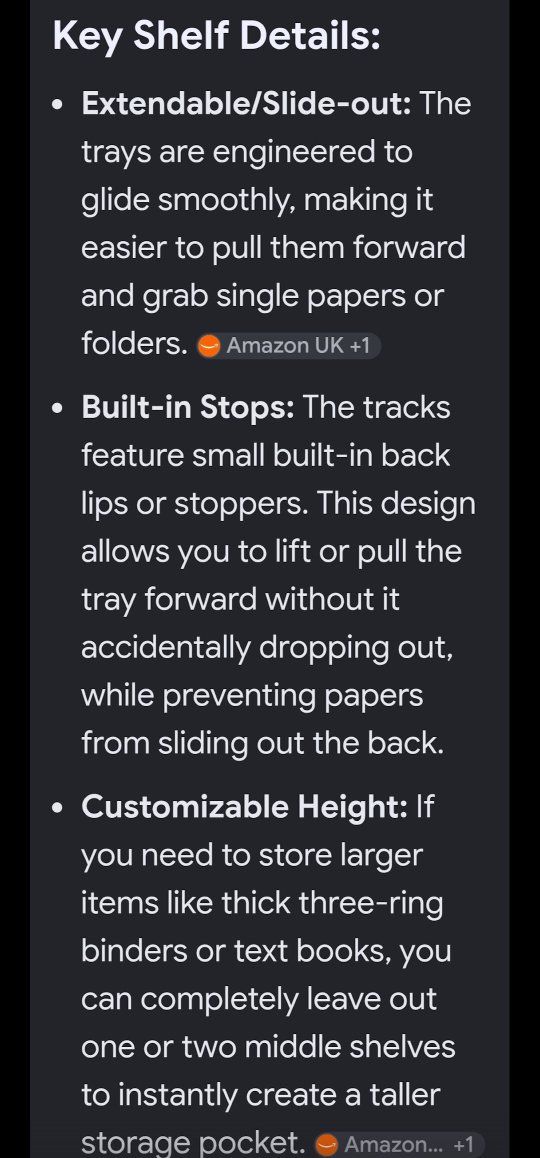Select the "Customizable Height:" bold label

tap(244, 806)
